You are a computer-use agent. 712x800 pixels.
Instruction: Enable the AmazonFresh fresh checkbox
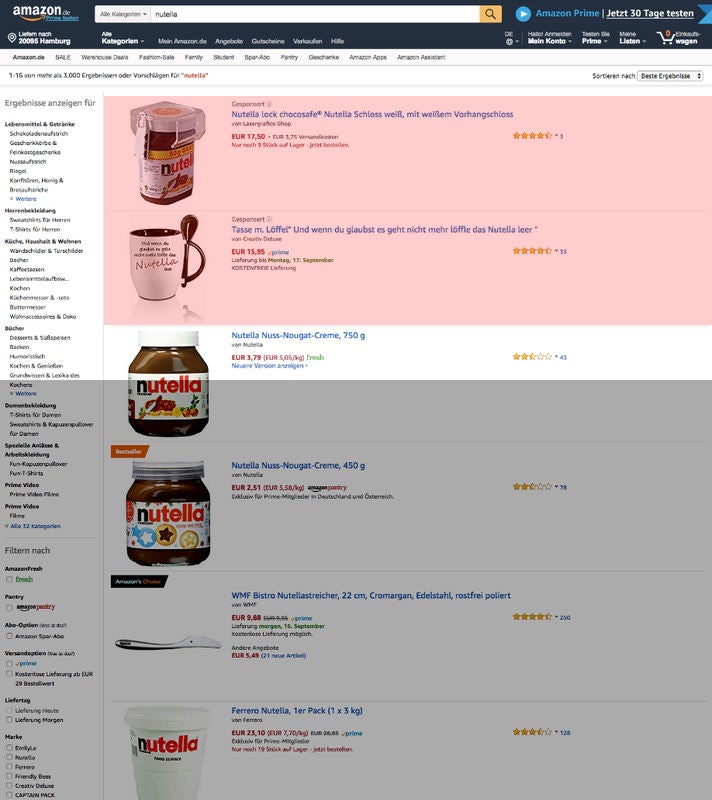tap(9, 579)
